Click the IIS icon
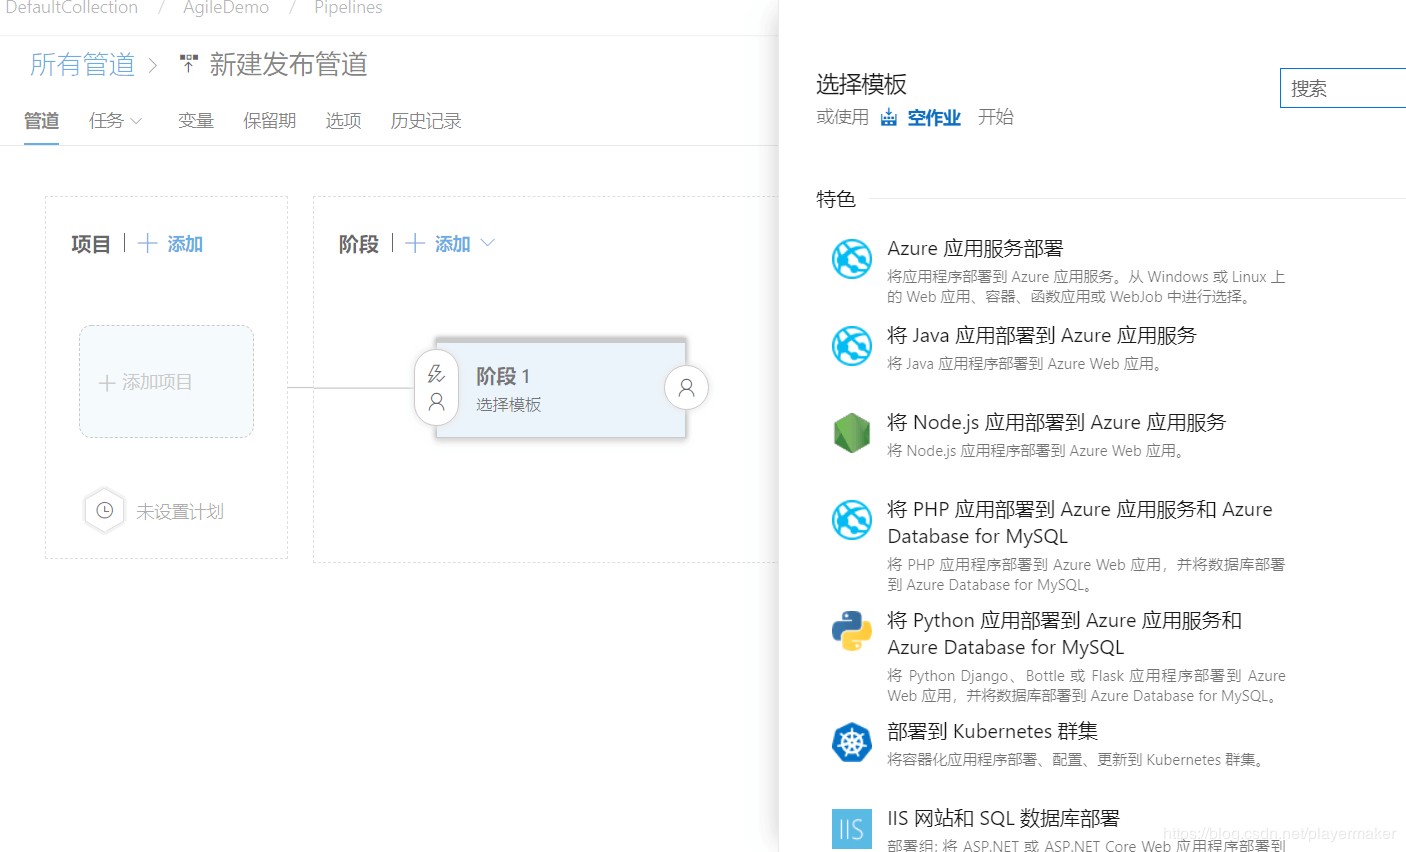 (x=852, y=829)
